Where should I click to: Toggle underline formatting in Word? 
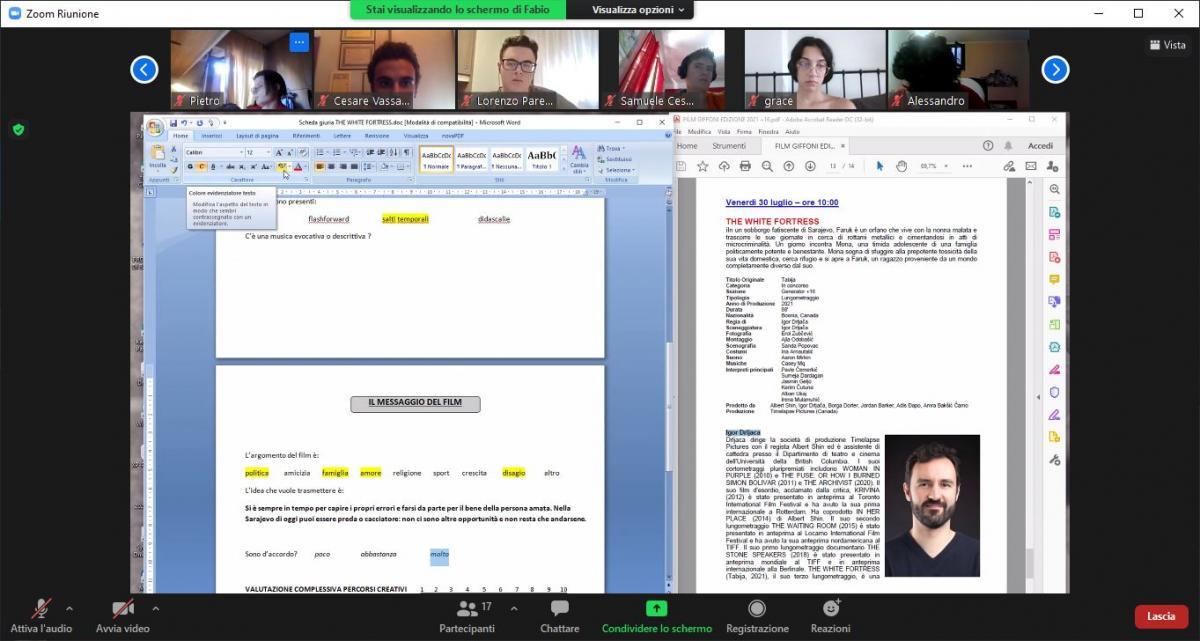(x=212, y=166)
